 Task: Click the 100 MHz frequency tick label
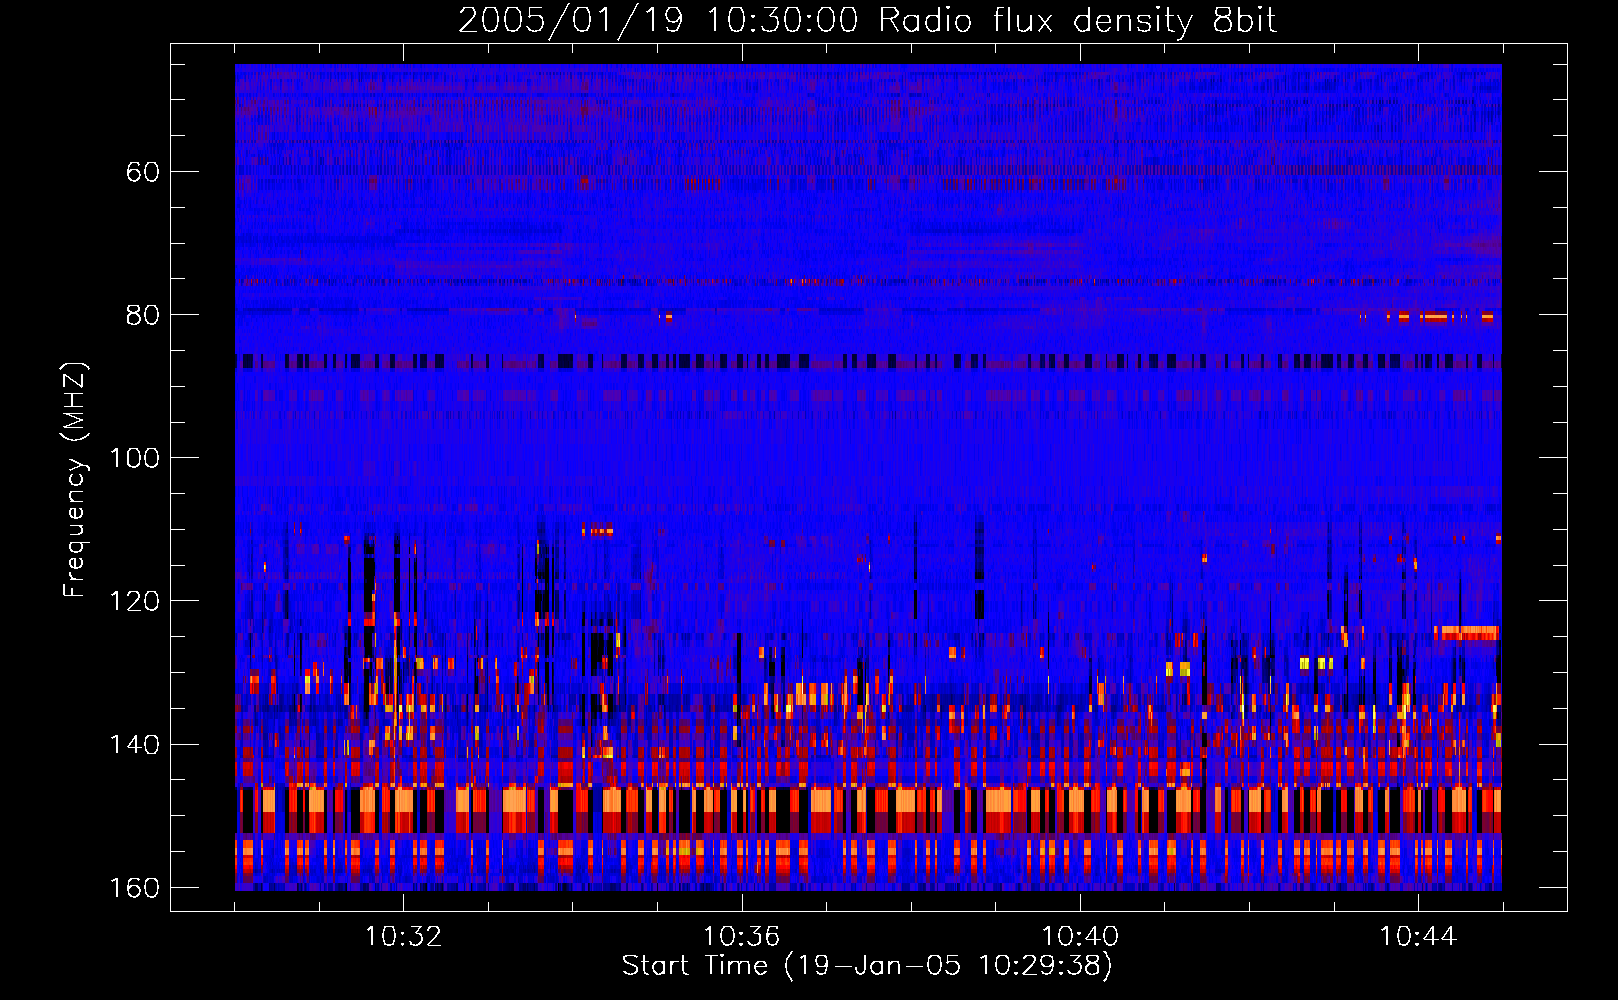pos(134,458)
